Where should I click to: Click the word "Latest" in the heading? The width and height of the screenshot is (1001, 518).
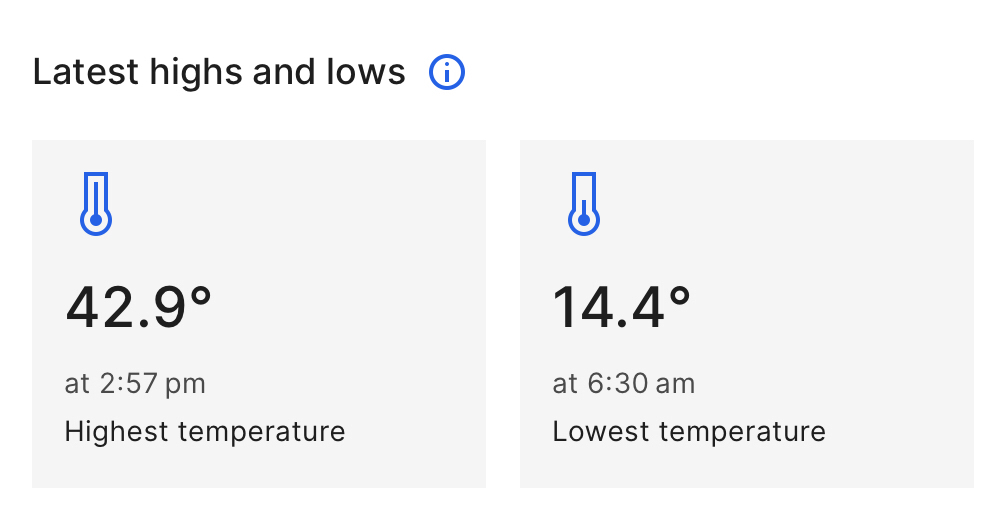(71, 73)
